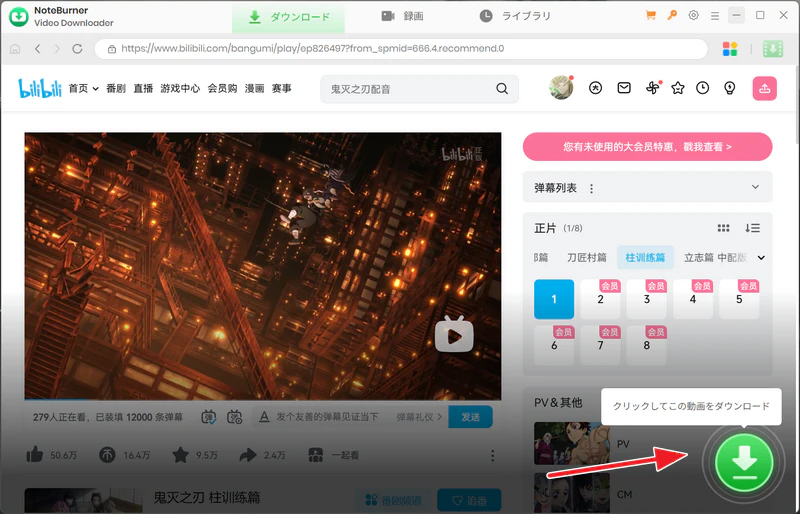Open the settings gear icon
The image size is (800, 514).
693,15
